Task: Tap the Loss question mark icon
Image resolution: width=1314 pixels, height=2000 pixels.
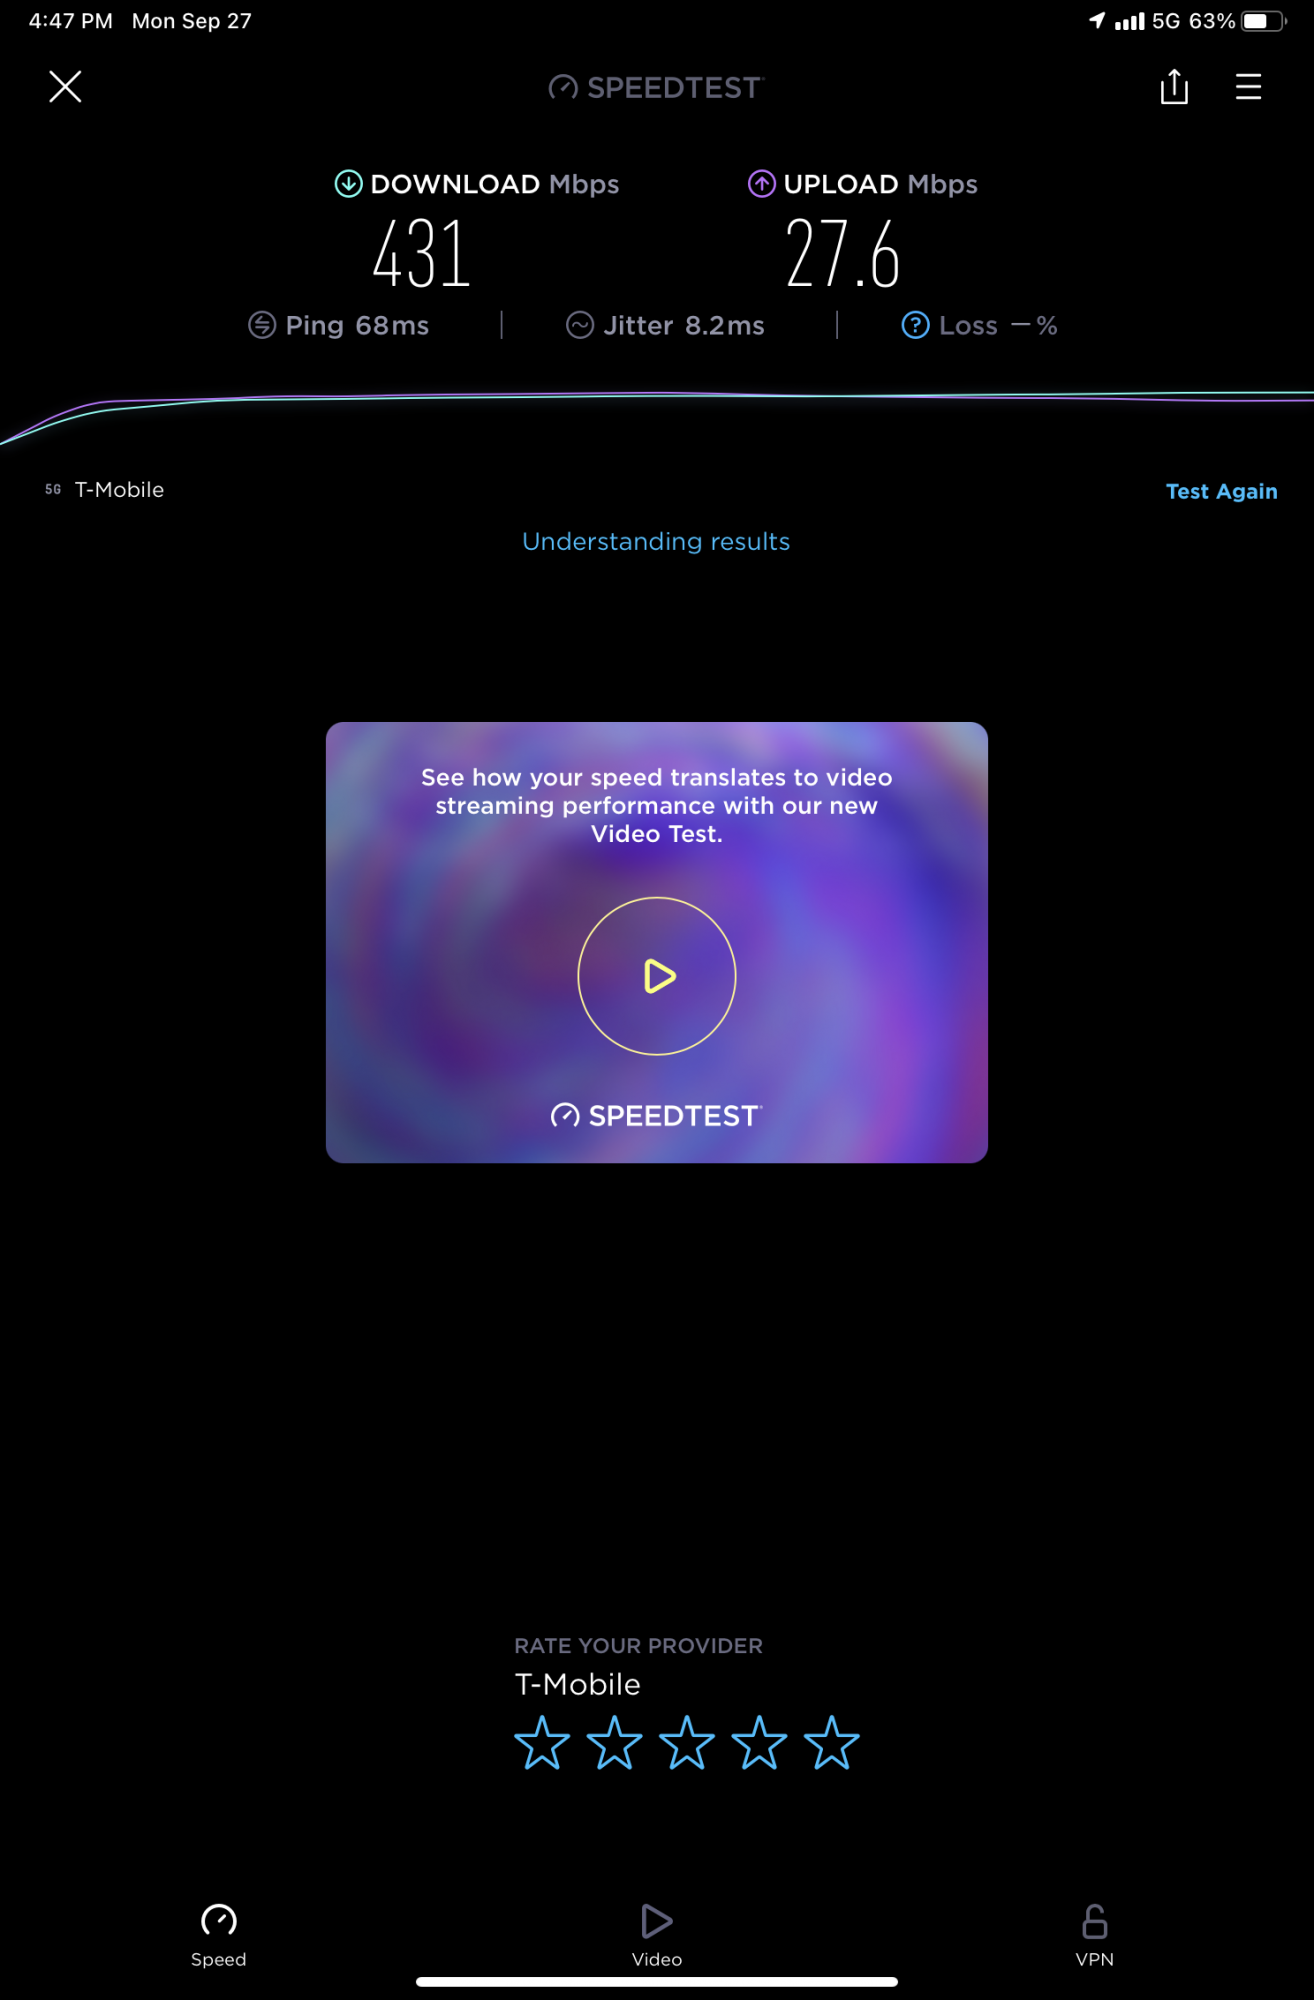Action: (916, 325)
